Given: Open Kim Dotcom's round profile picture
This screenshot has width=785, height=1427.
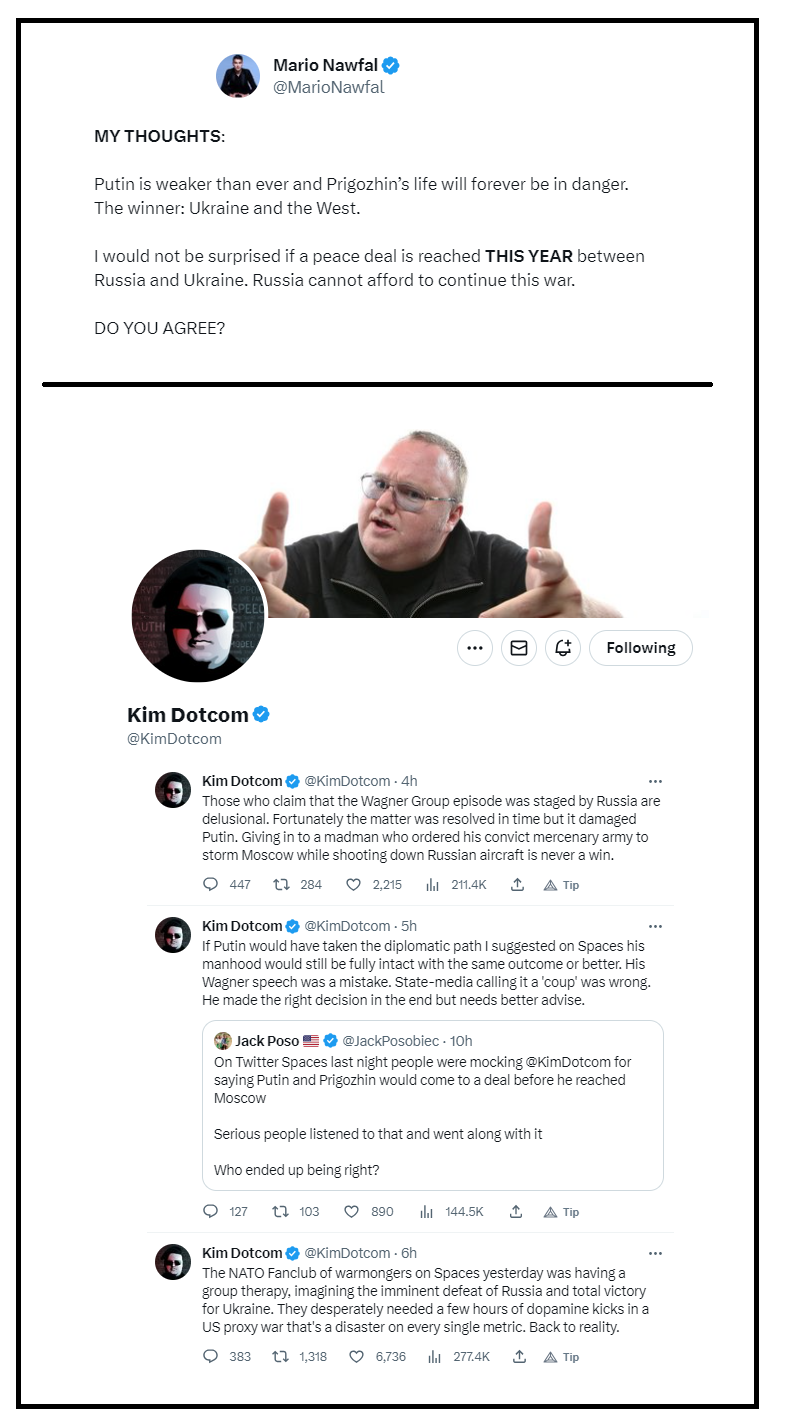Looking at the screenshot, I should pos(199,616).
